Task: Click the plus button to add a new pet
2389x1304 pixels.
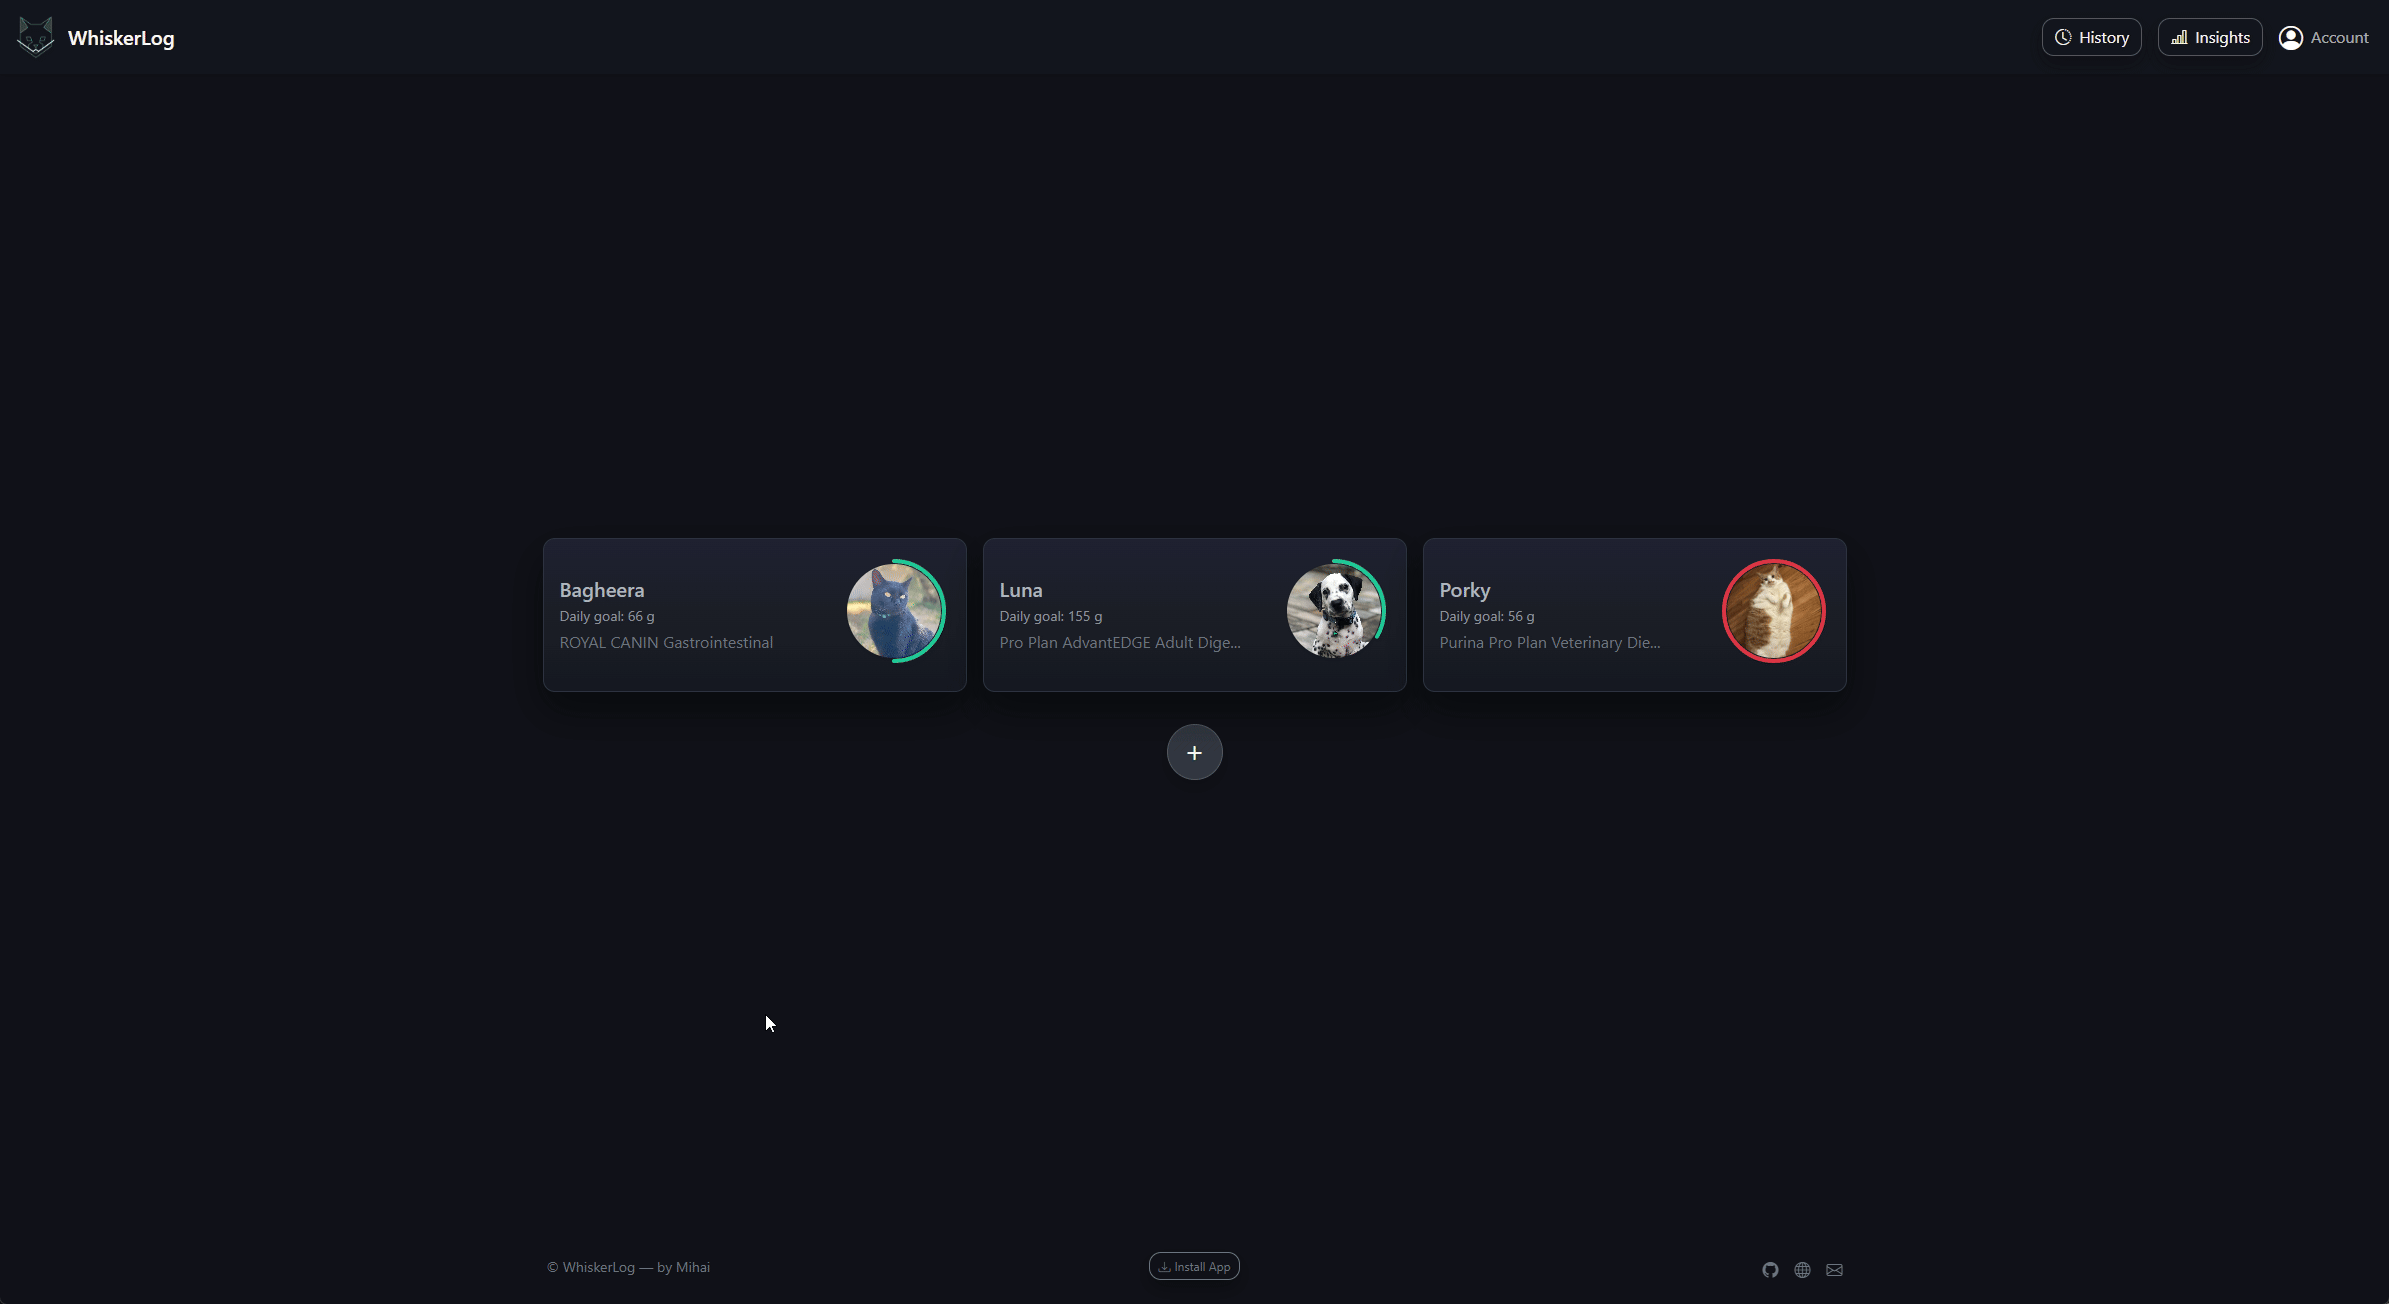Action: (1194, 751)
